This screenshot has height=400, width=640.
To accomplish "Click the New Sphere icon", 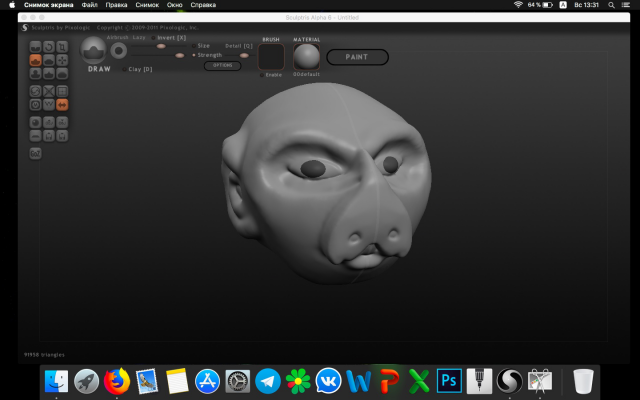I will click(x=36, y=122).
